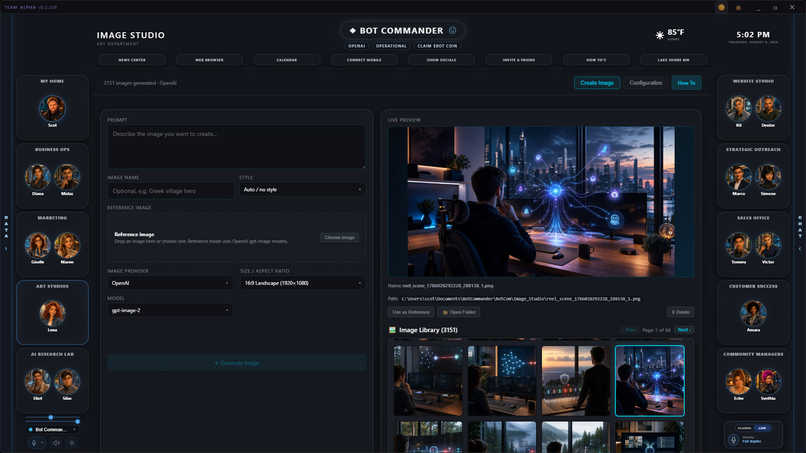Image resolution: width=806 pixels, height=453 pixels.
Task: Switch to the Configuration tab
Action: pos(646,83)
